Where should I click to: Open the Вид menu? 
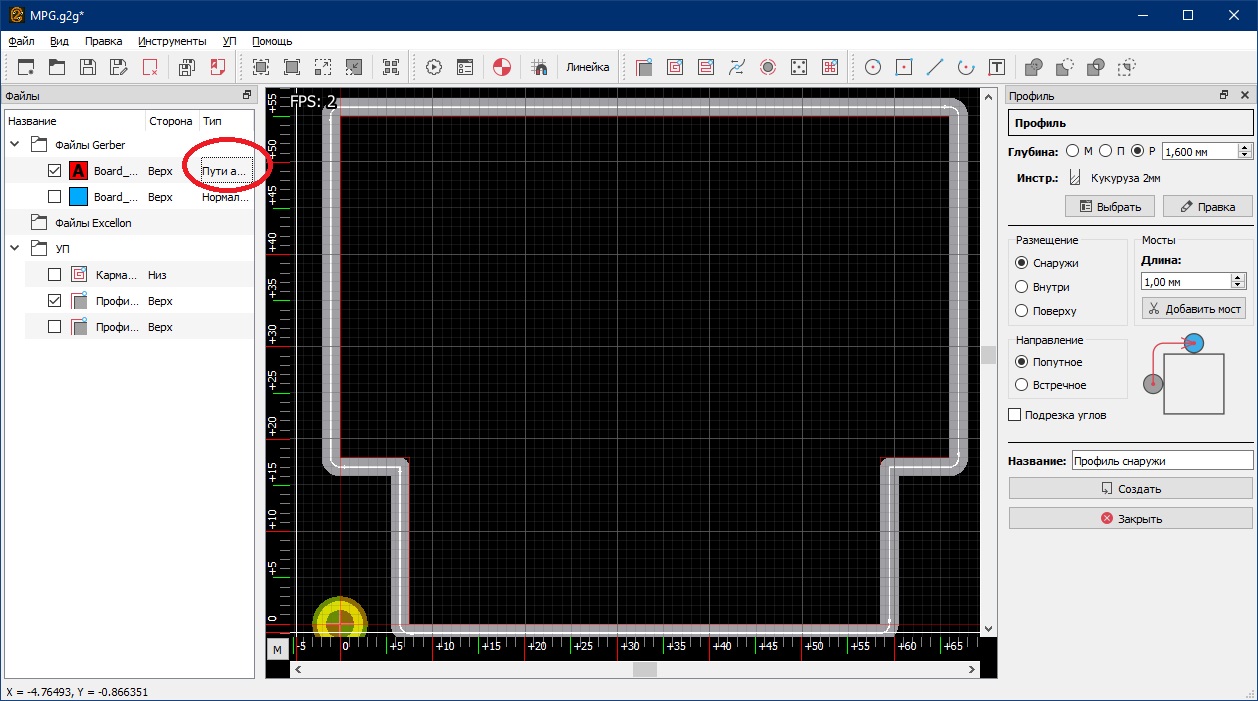click(59, 41)
